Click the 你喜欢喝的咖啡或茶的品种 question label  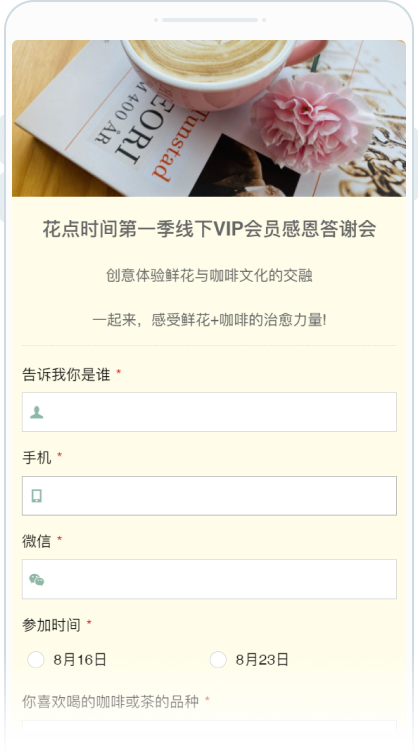(110, 702)
